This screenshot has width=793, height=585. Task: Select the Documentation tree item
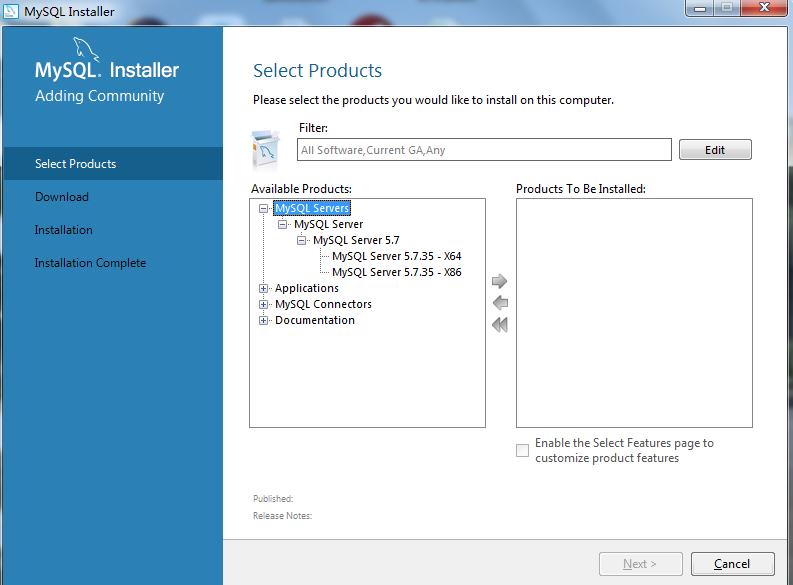point(315,320)
